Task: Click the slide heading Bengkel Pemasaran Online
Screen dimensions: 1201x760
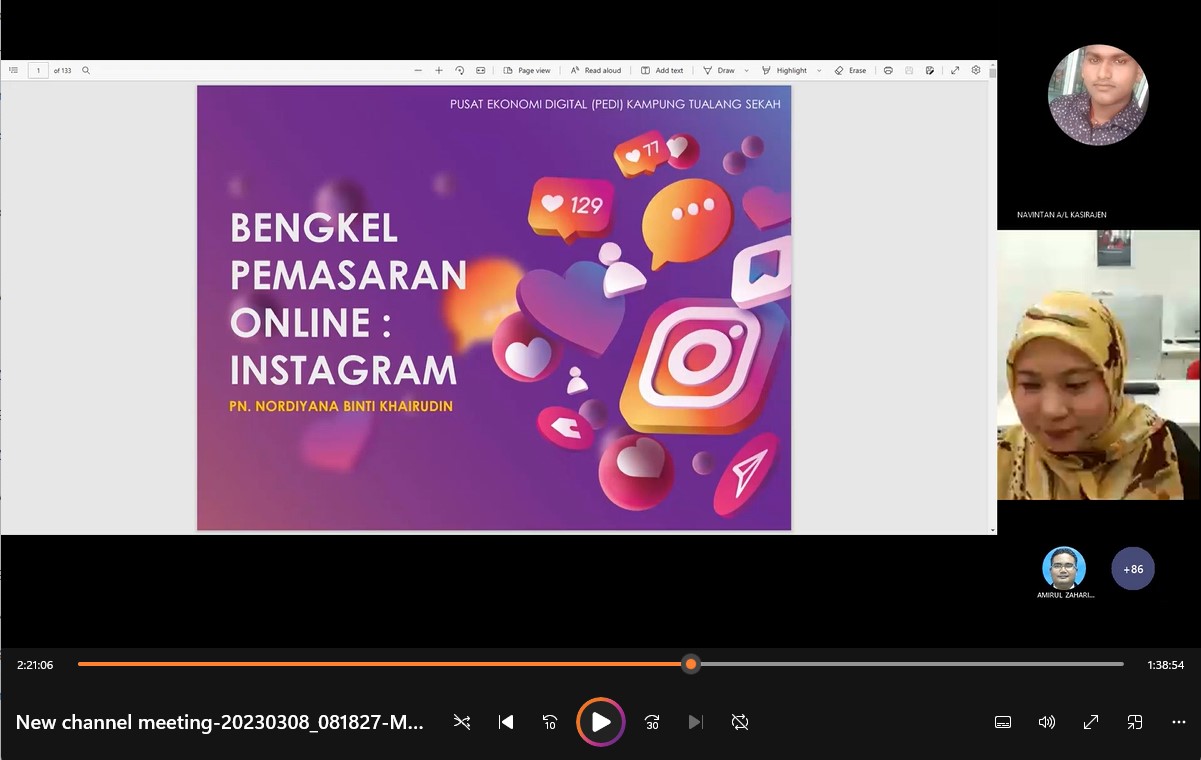Action: tap(348, 299)
